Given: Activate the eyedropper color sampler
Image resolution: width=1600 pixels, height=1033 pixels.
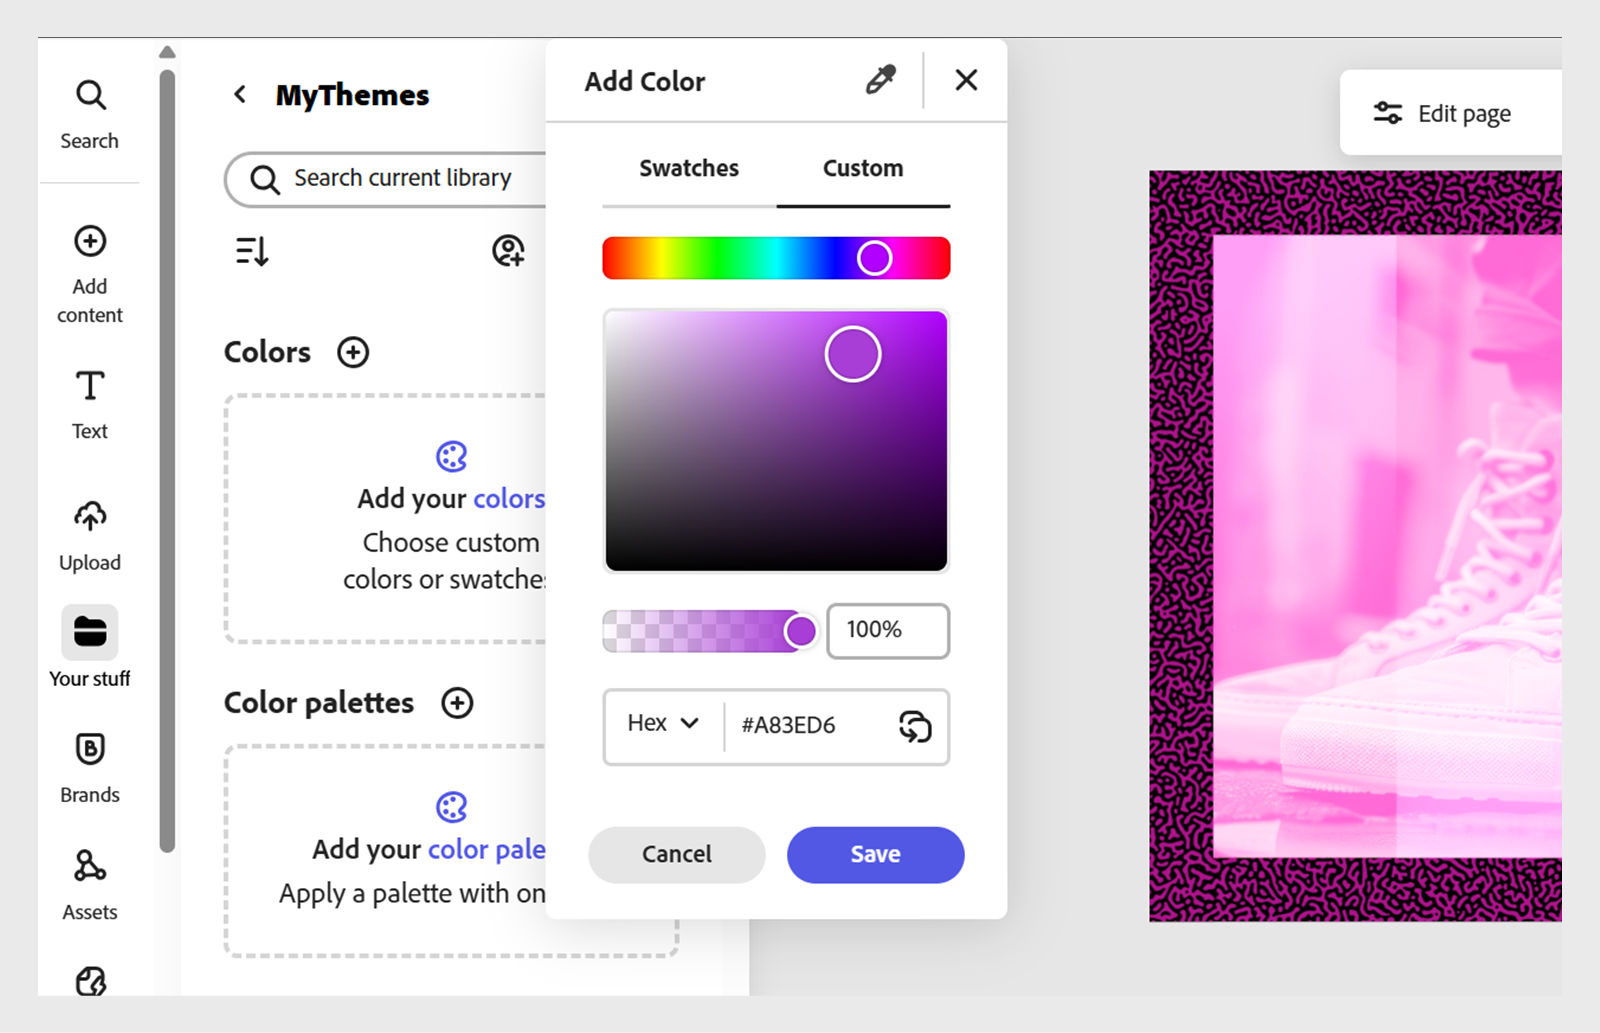Looking at the screenshot, I should [881, 80].
